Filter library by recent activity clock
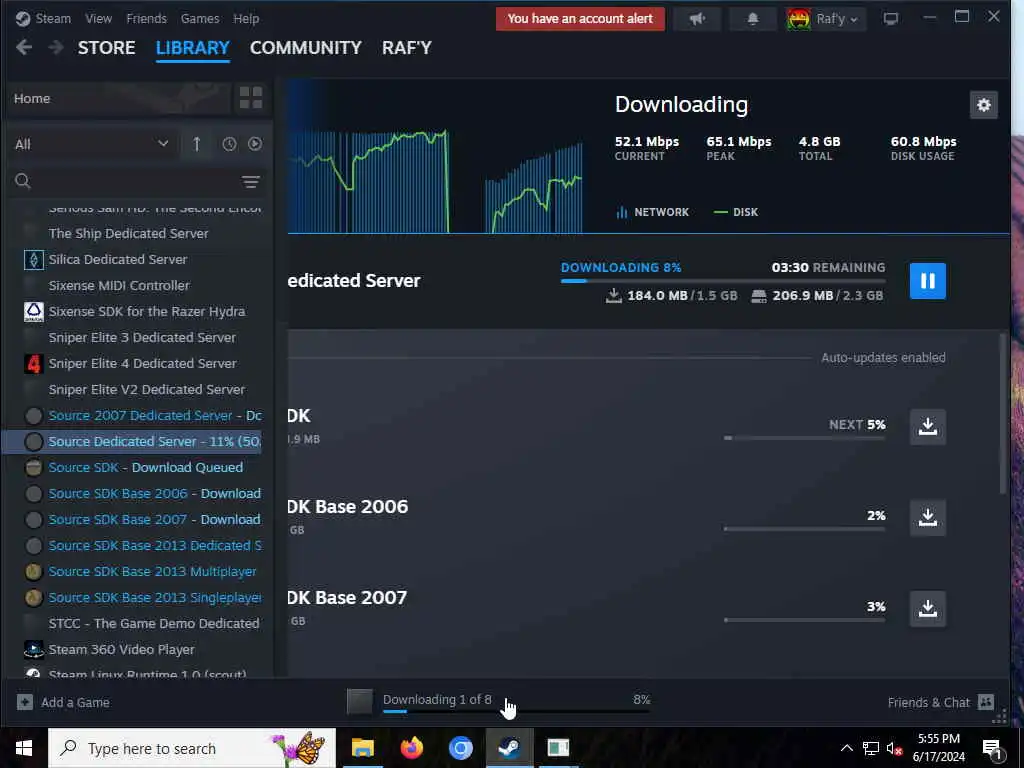This screenshot has height=768, width=1024. [229, 144]
